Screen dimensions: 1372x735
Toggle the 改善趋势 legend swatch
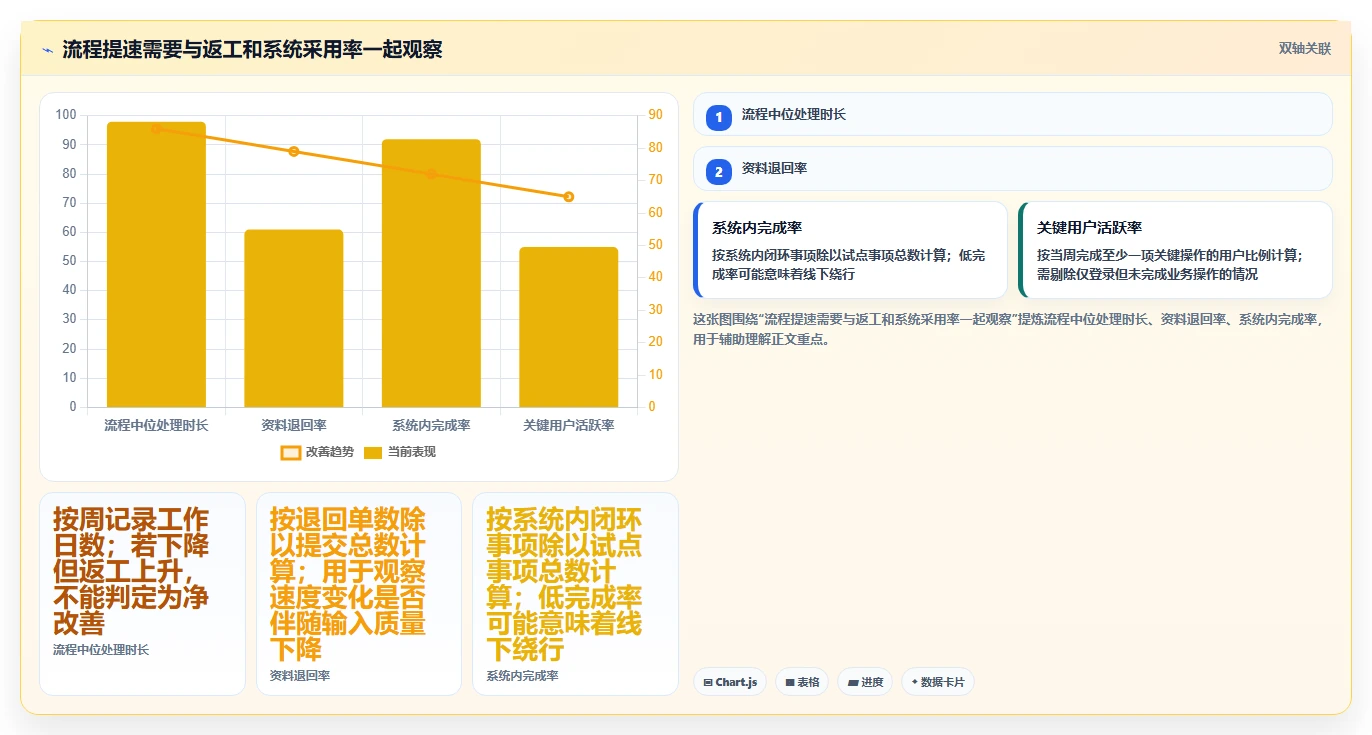[x=291, y=452]
